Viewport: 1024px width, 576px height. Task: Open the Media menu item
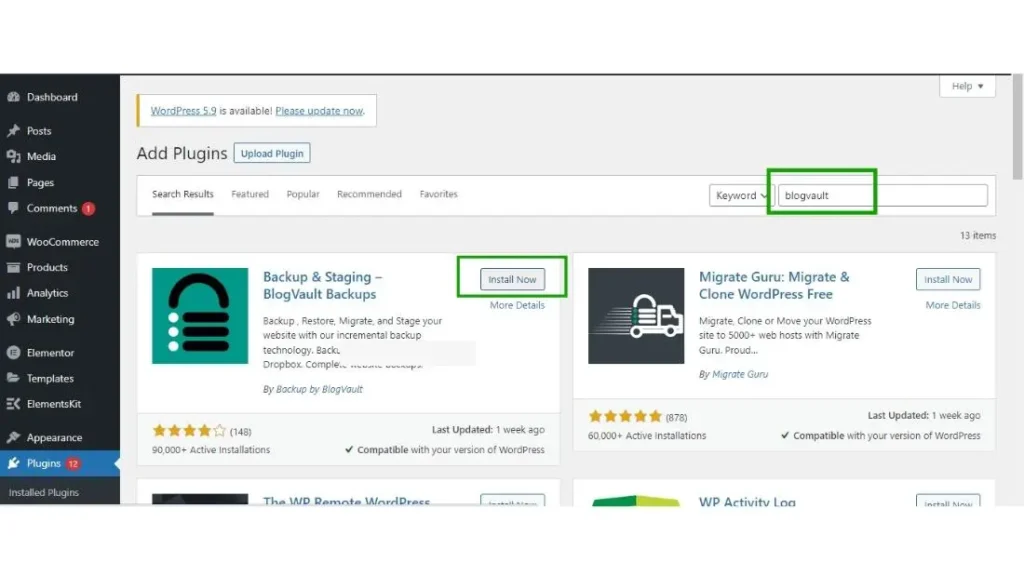(41, 156)
